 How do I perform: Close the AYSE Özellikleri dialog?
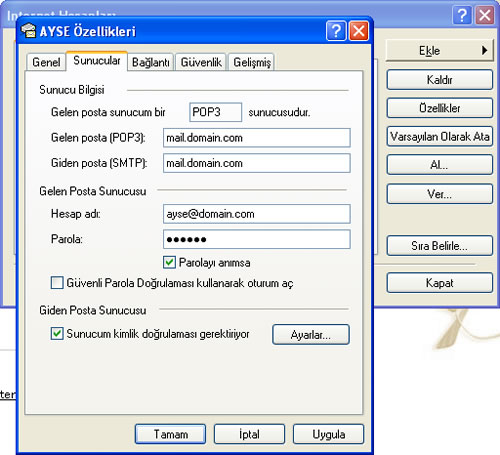click(x=359, y=31)
